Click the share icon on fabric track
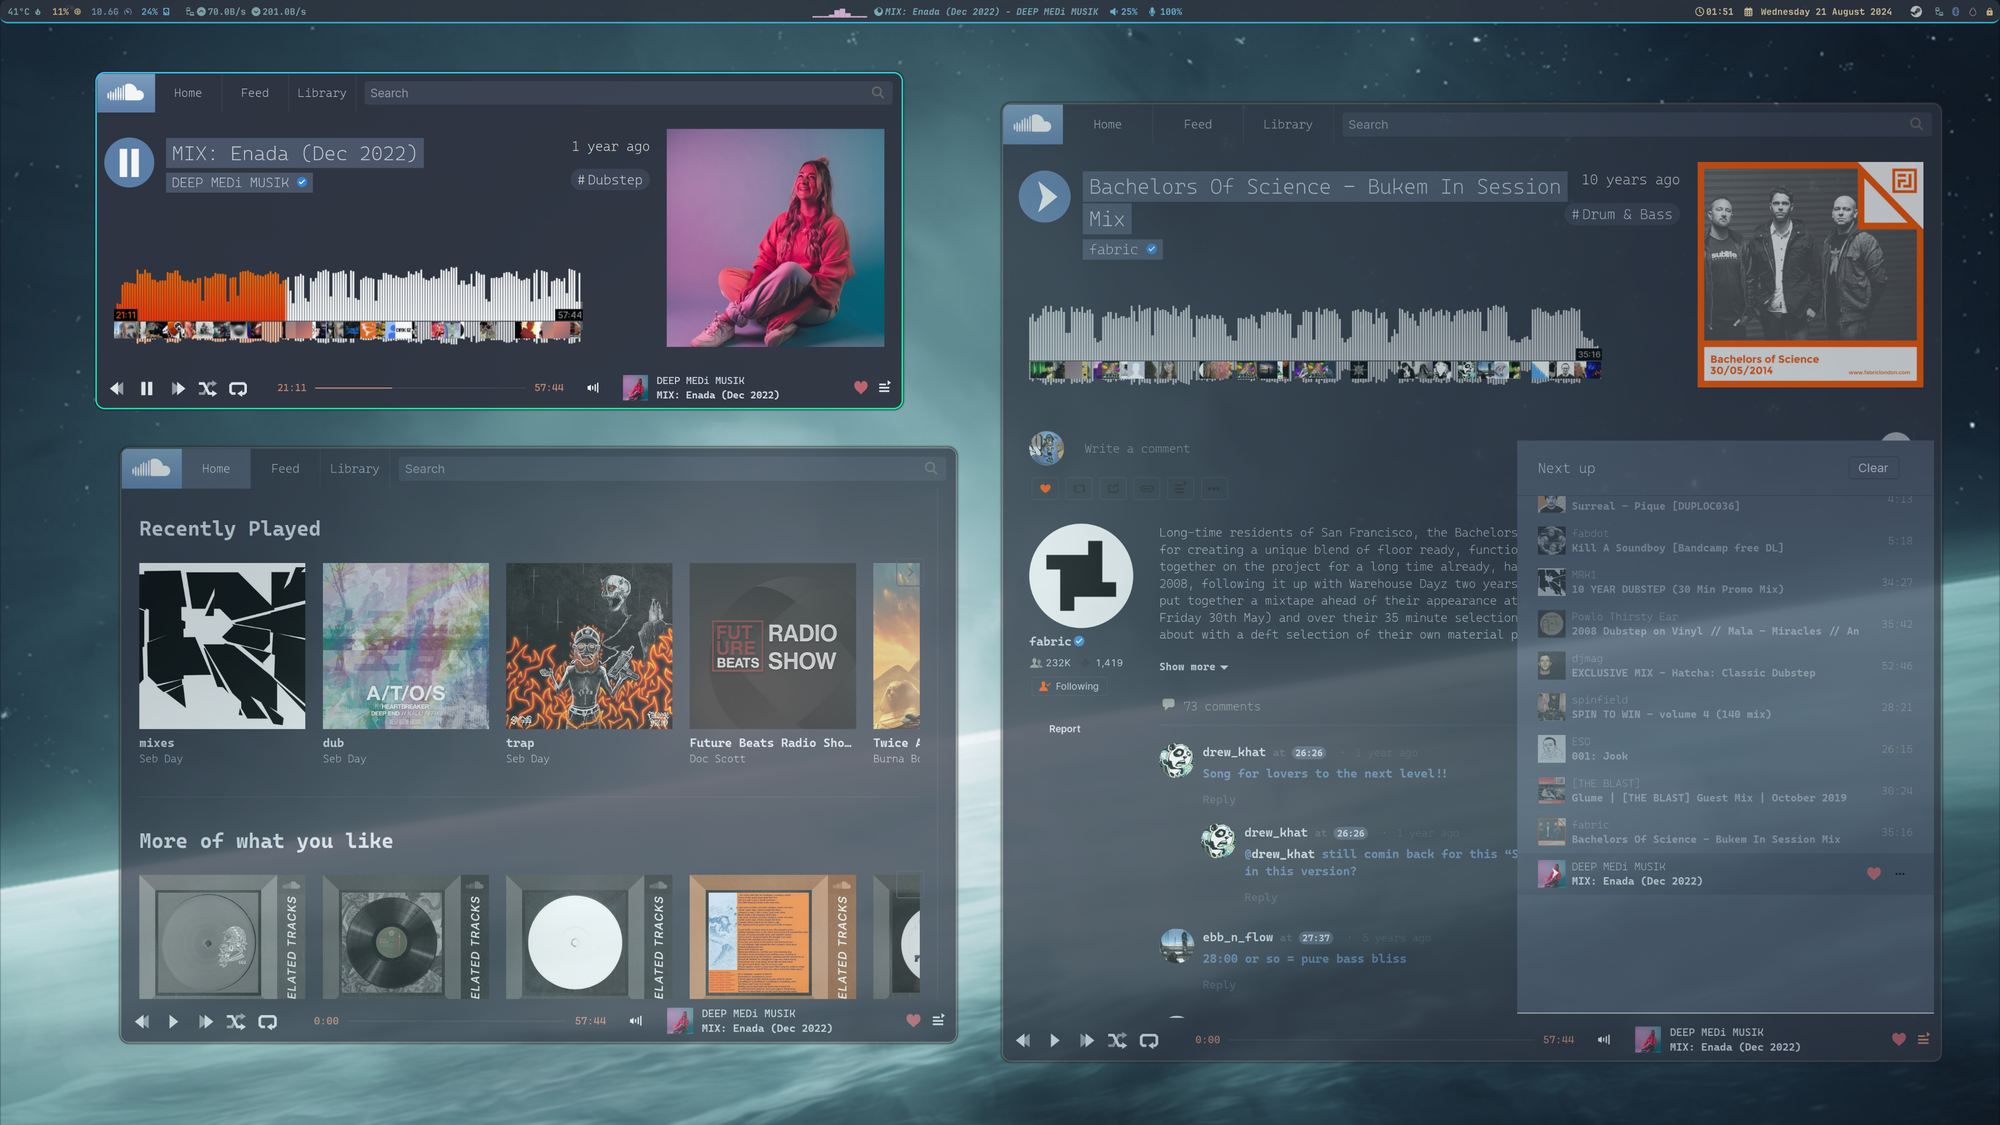Viewport: 2000px width, 1125px height. tap(1113, 489)
